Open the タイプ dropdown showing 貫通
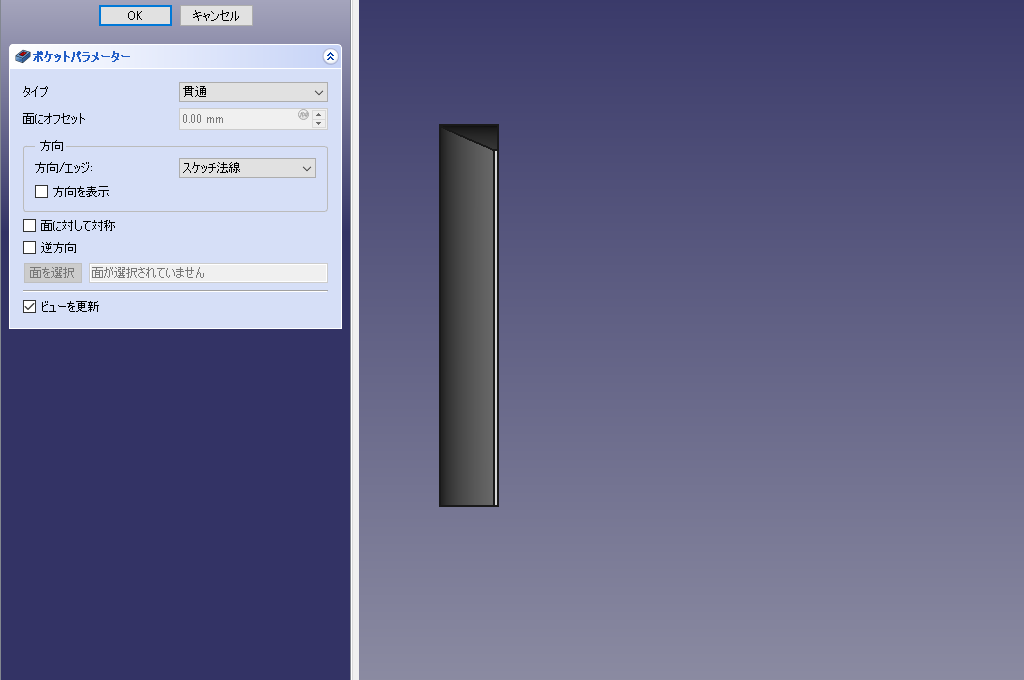The image size is (1024, 680). 253,92
